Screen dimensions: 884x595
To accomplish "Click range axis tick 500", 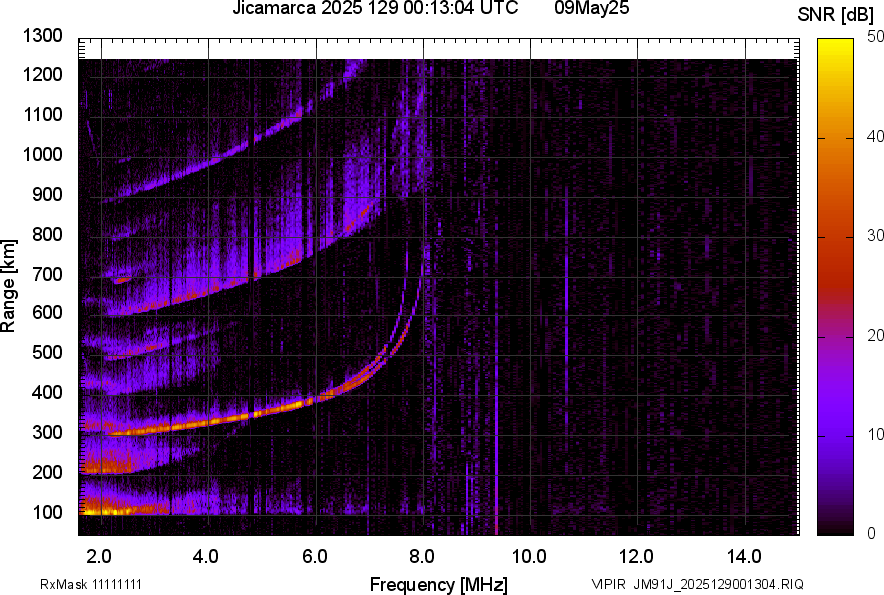I will click(47, 352).
